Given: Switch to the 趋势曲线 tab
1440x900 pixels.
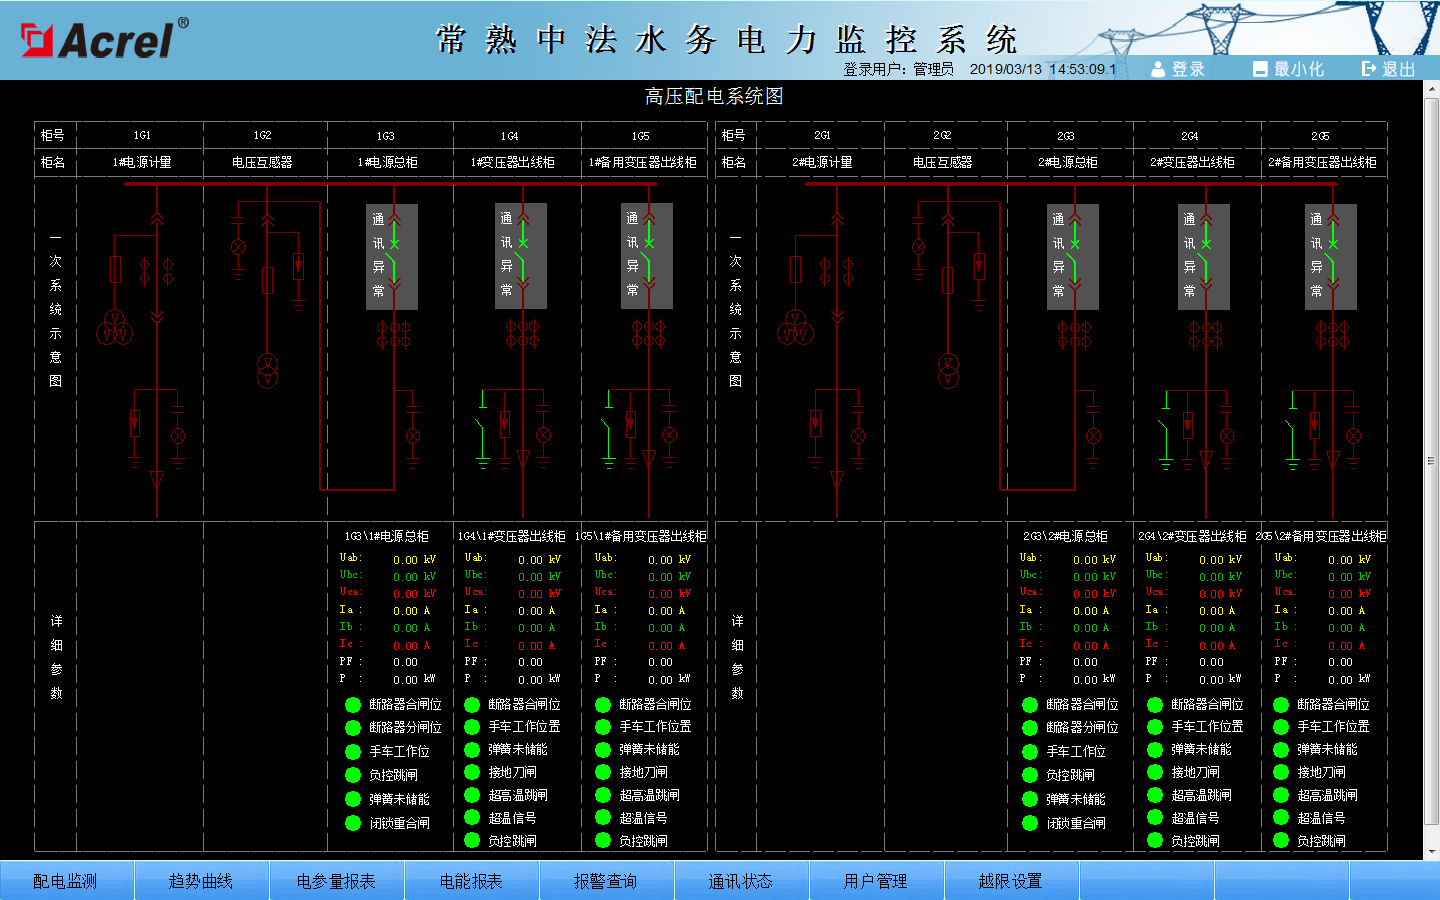Looking at the screenshot, I should click(x=201, y=881).
